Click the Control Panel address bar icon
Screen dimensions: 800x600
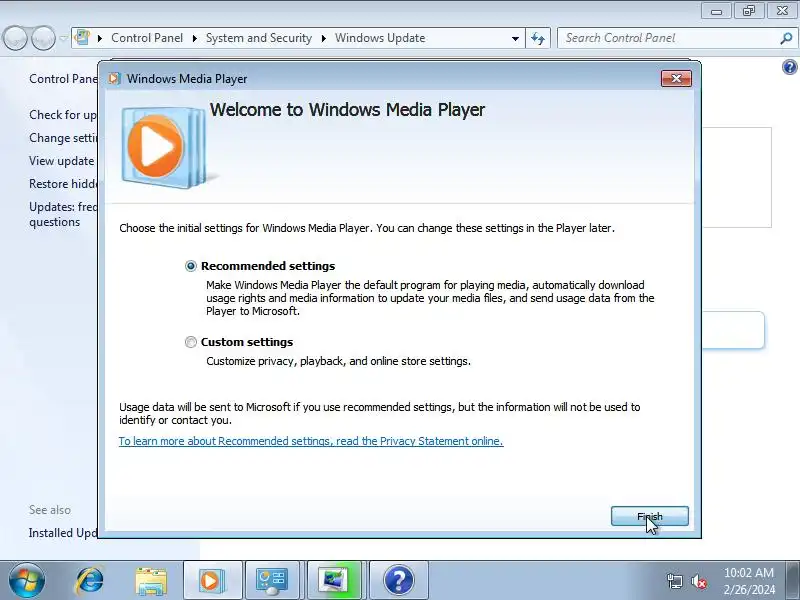(x=83, y=38)
